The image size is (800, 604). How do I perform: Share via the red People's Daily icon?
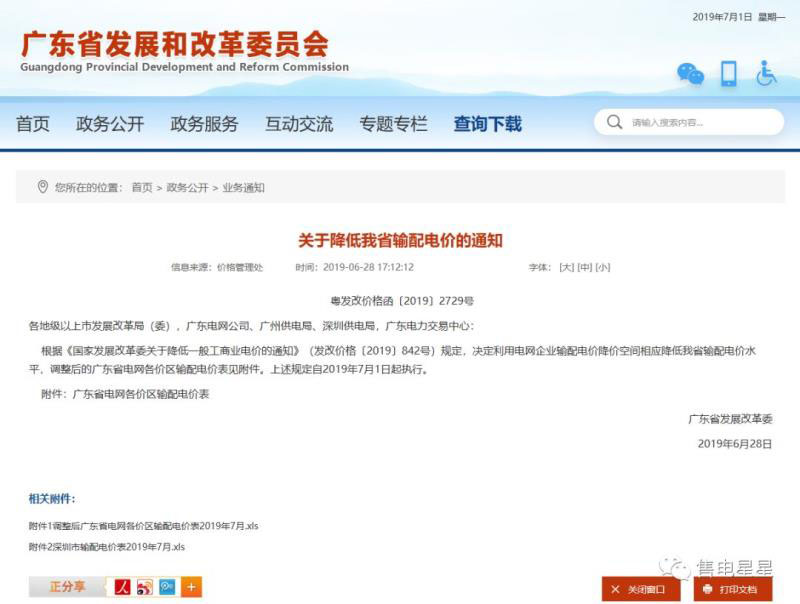click(123, 587)
